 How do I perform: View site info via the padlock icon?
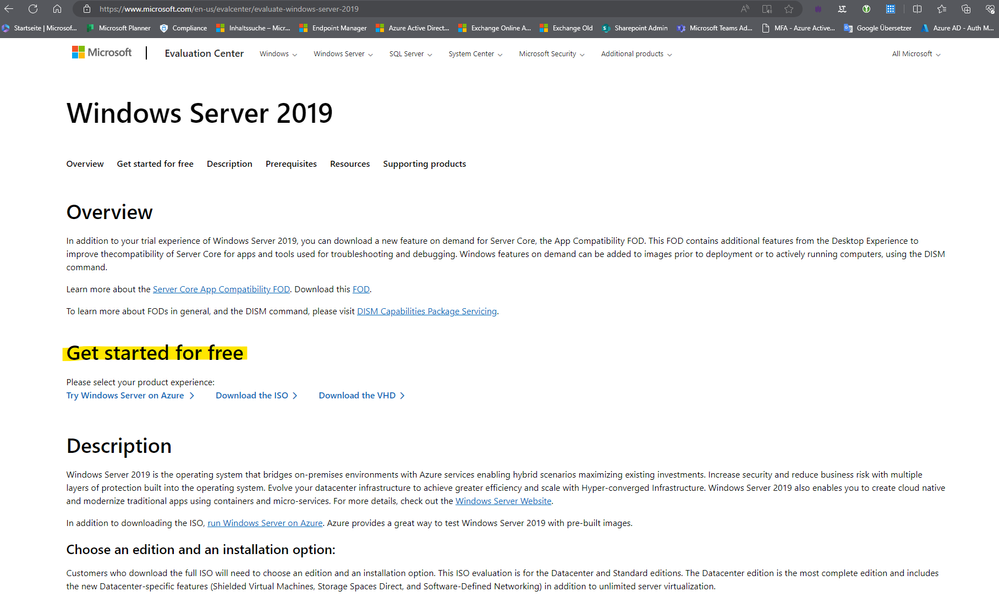87,9
